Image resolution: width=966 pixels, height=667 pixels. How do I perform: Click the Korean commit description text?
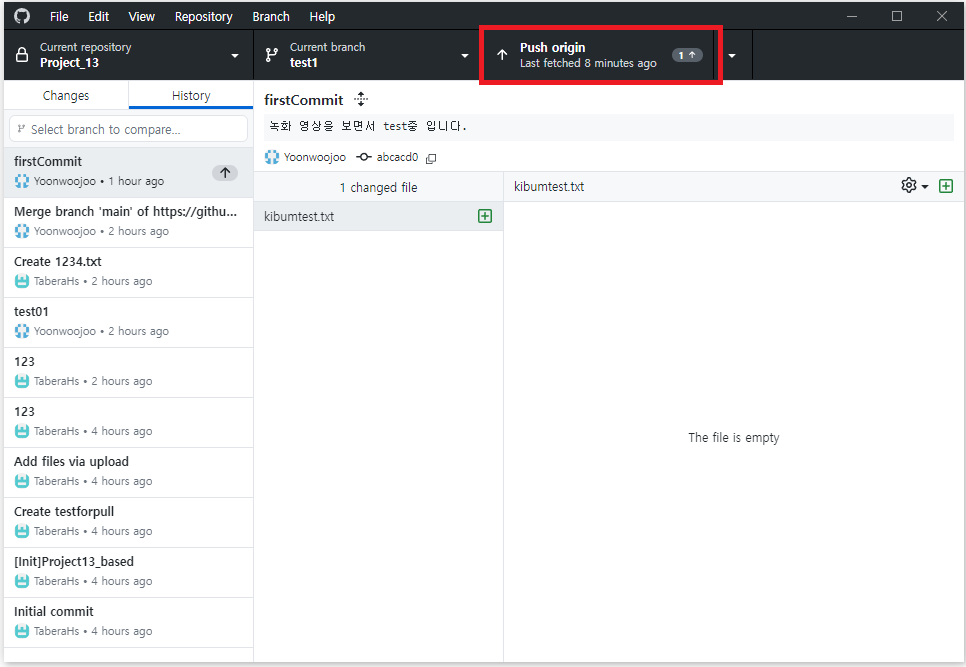368,126
